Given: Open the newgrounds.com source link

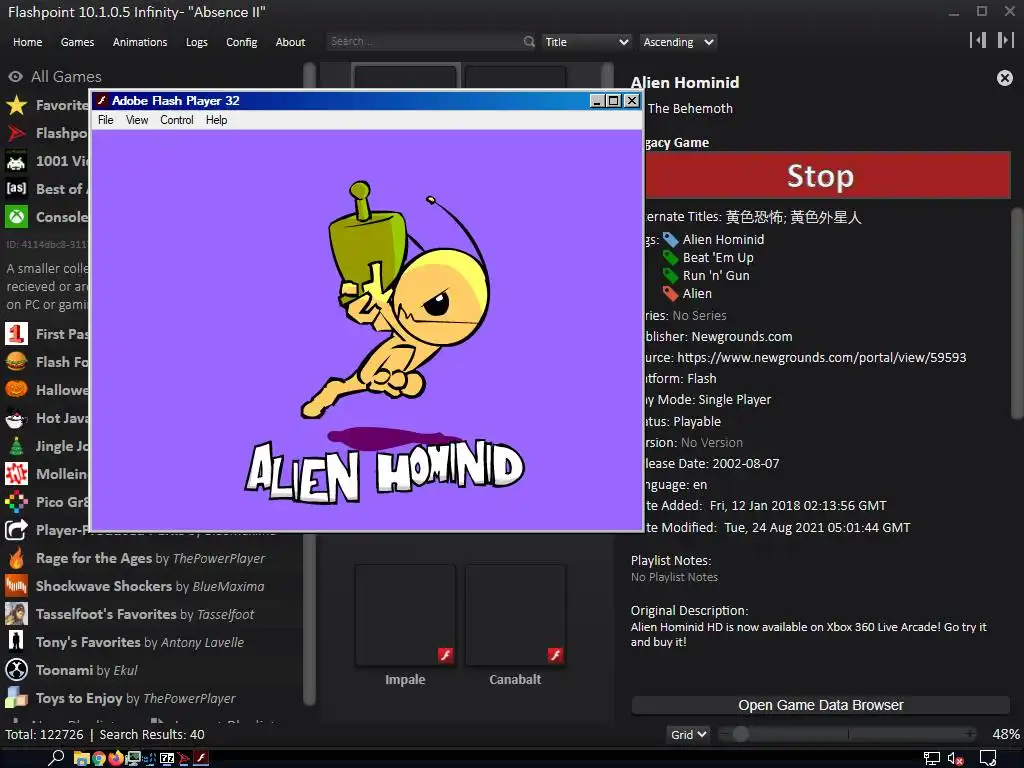Looking at the screenshot, I should [x=822, y=358].
